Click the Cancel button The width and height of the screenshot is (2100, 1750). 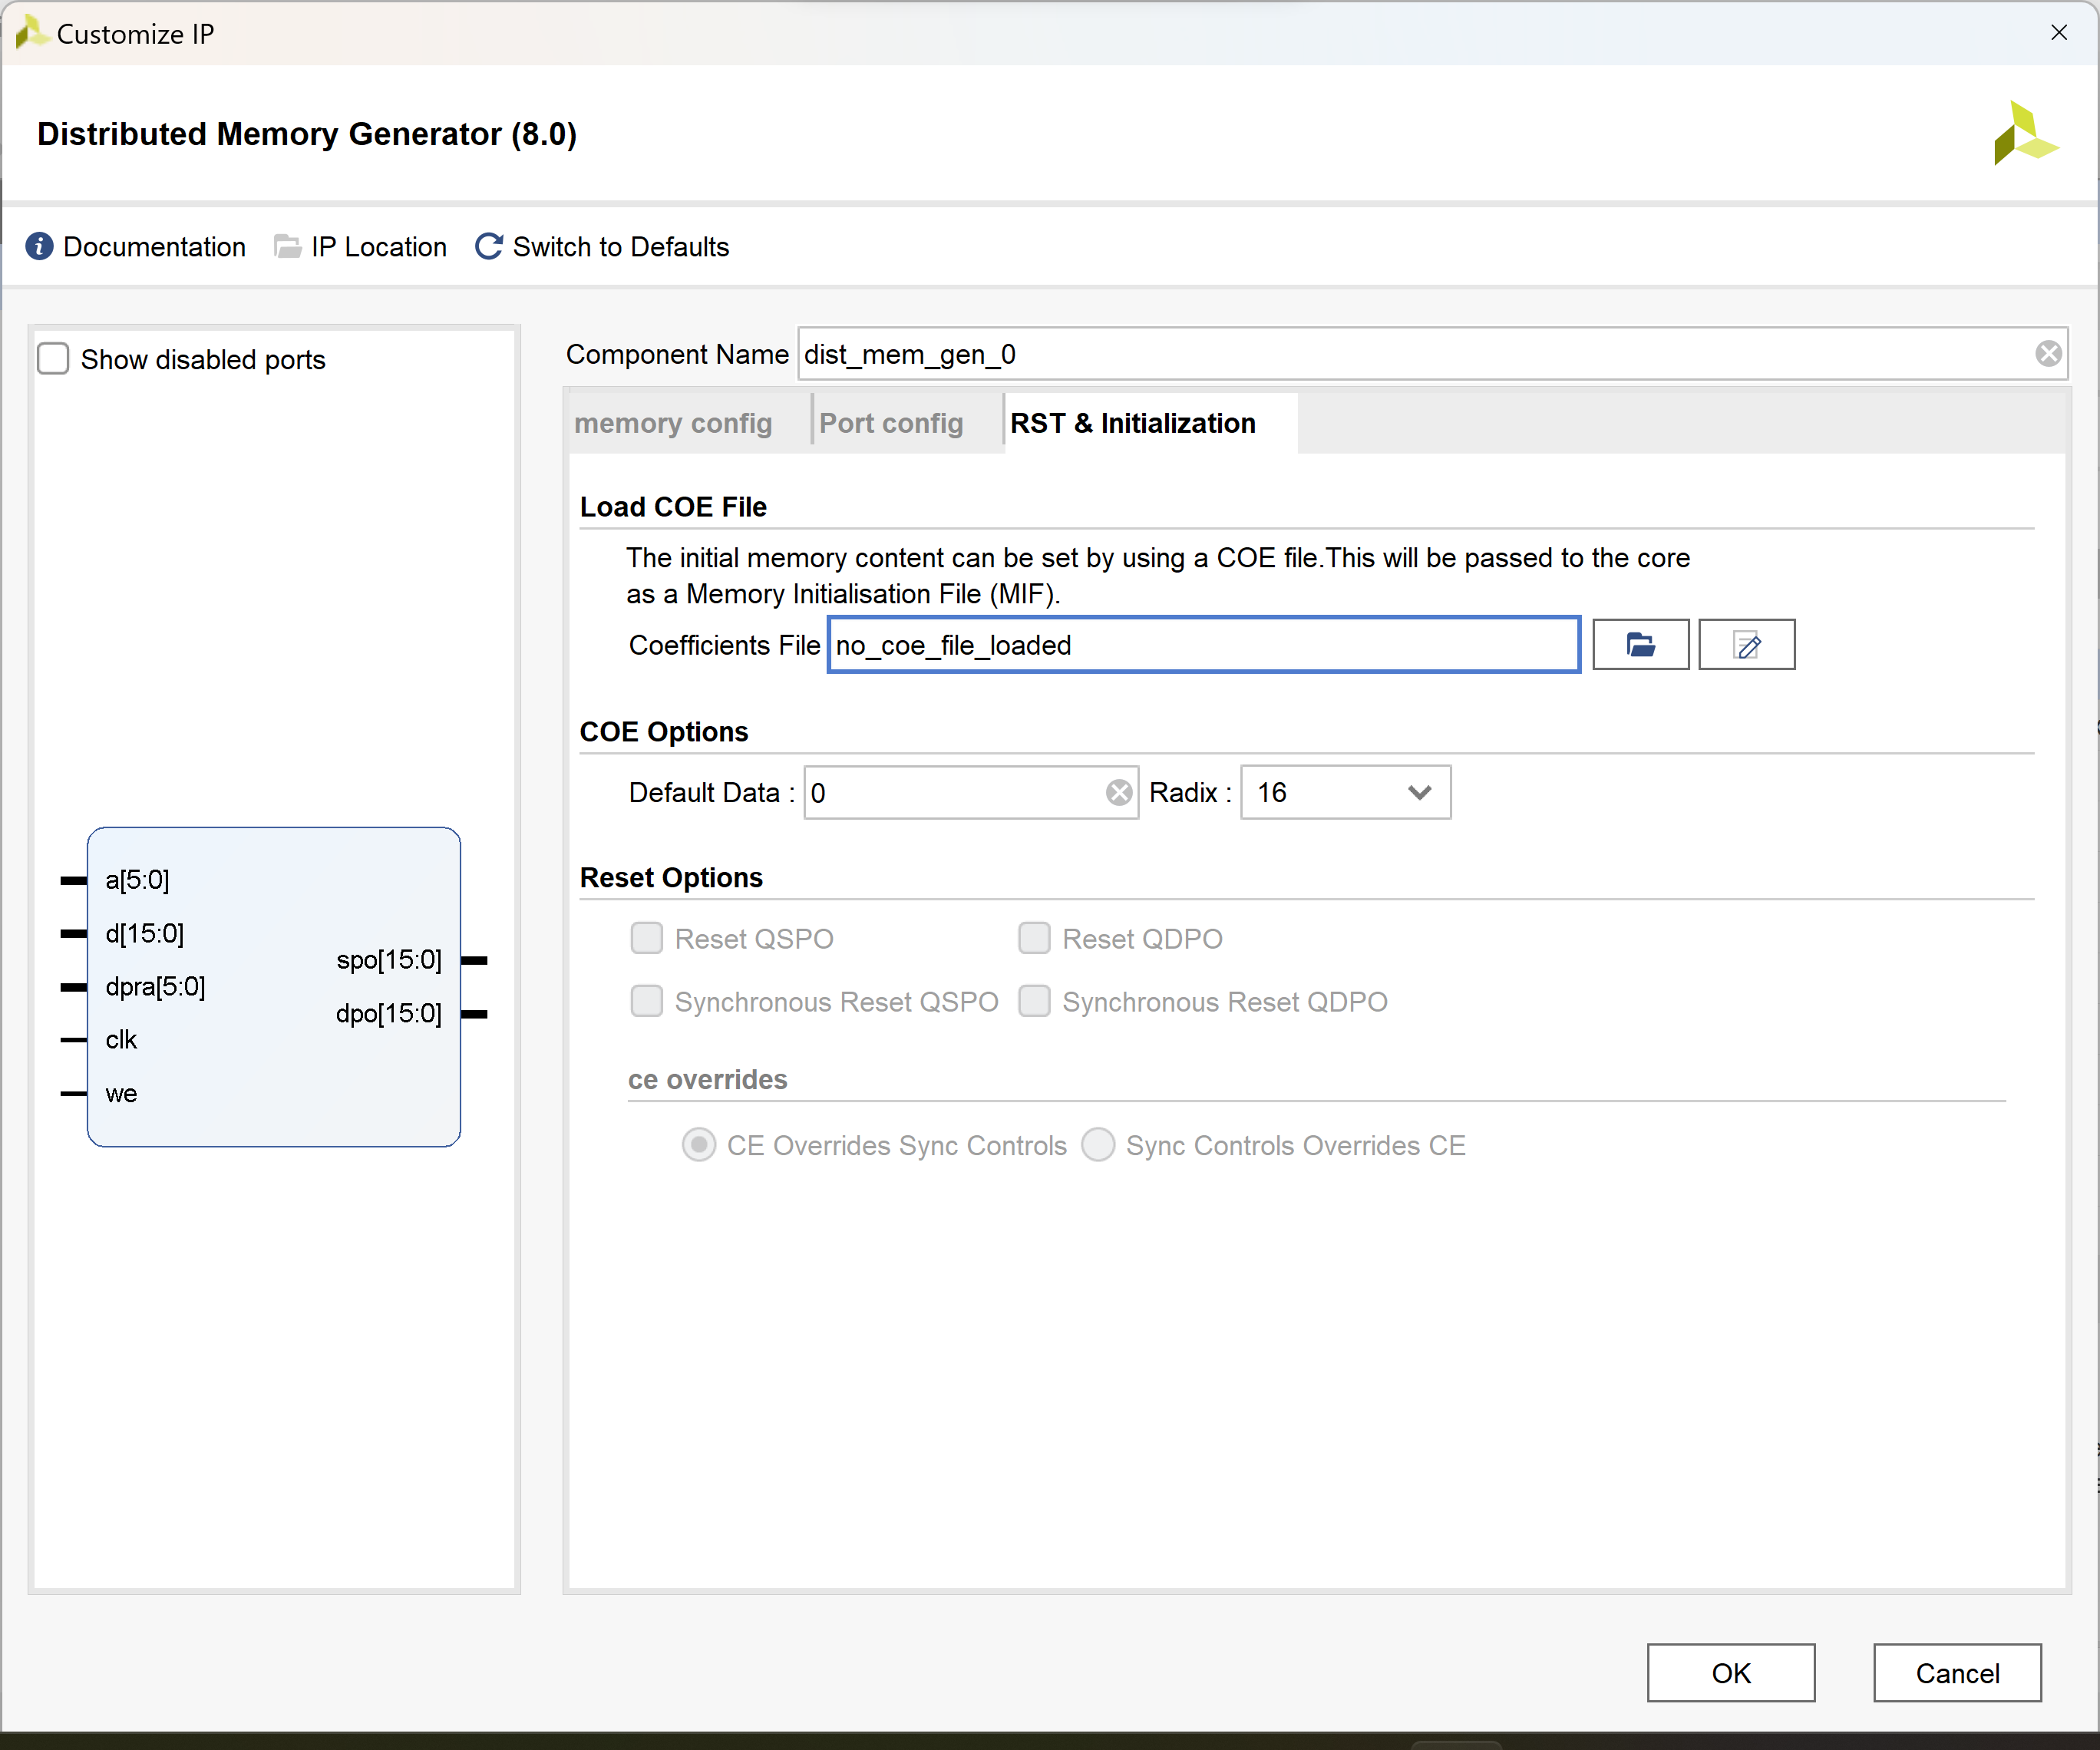(1957, 1673)
